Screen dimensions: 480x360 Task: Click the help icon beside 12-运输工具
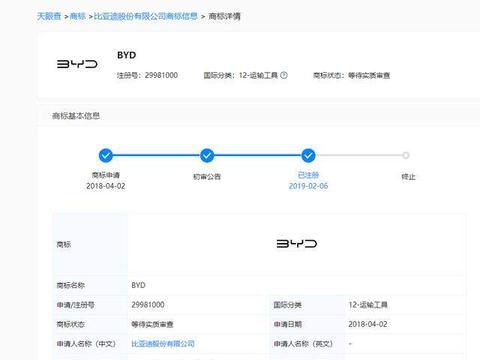coord(284,75)
